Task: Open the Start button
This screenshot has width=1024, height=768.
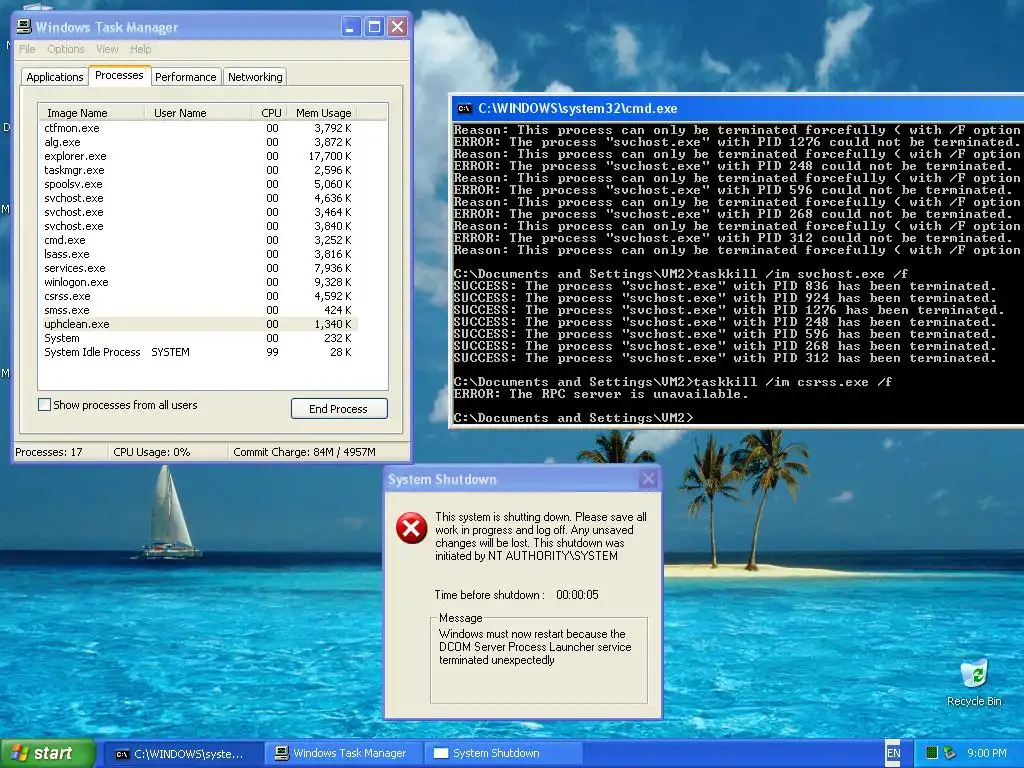Action: 48,753
